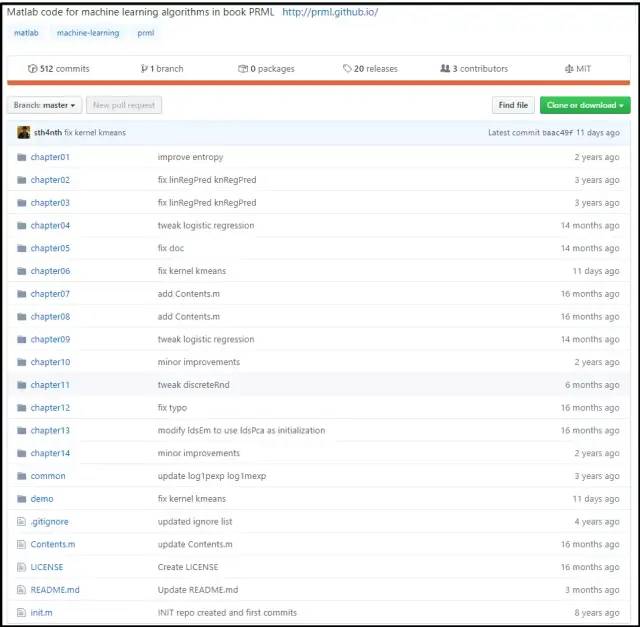Click the contributors people icon
This screenshot has height=627, width=640.
[445, 69]
